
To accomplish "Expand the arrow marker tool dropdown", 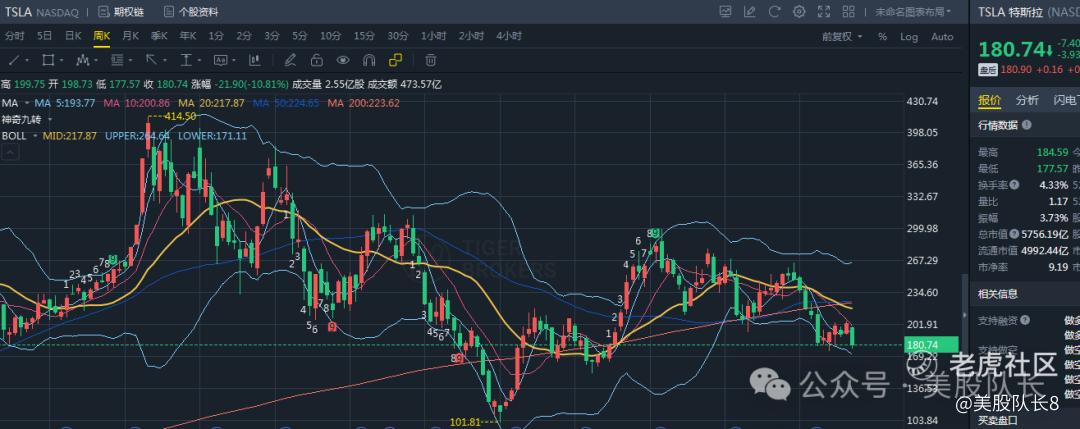I will click(x=165, y=61).
